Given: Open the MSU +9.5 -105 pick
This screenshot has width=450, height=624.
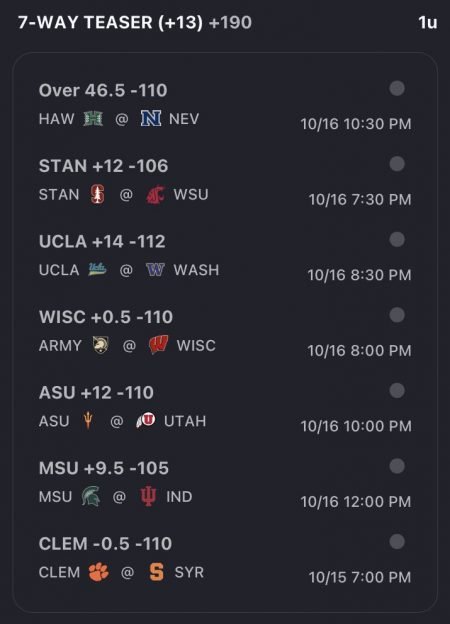Looking at the screenshot, I should point(104,468).
